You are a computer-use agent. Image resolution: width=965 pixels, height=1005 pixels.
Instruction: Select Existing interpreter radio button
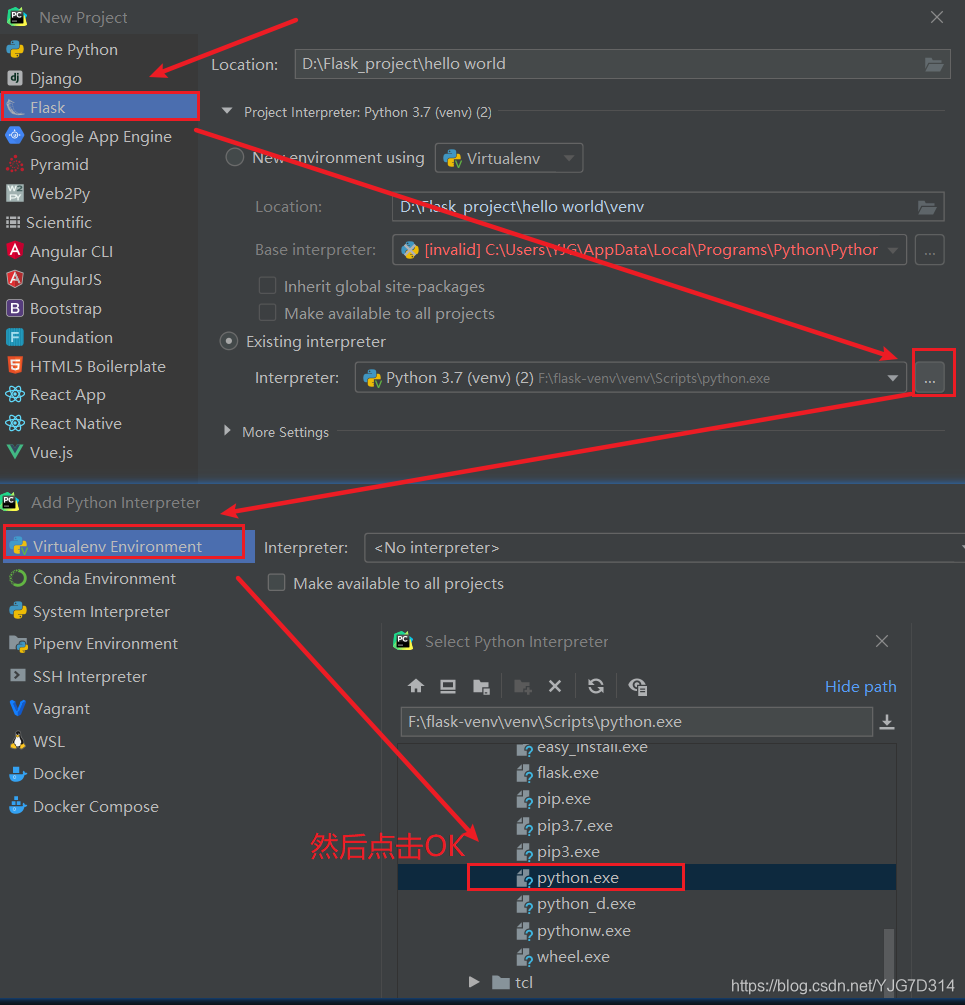point(229,341)
